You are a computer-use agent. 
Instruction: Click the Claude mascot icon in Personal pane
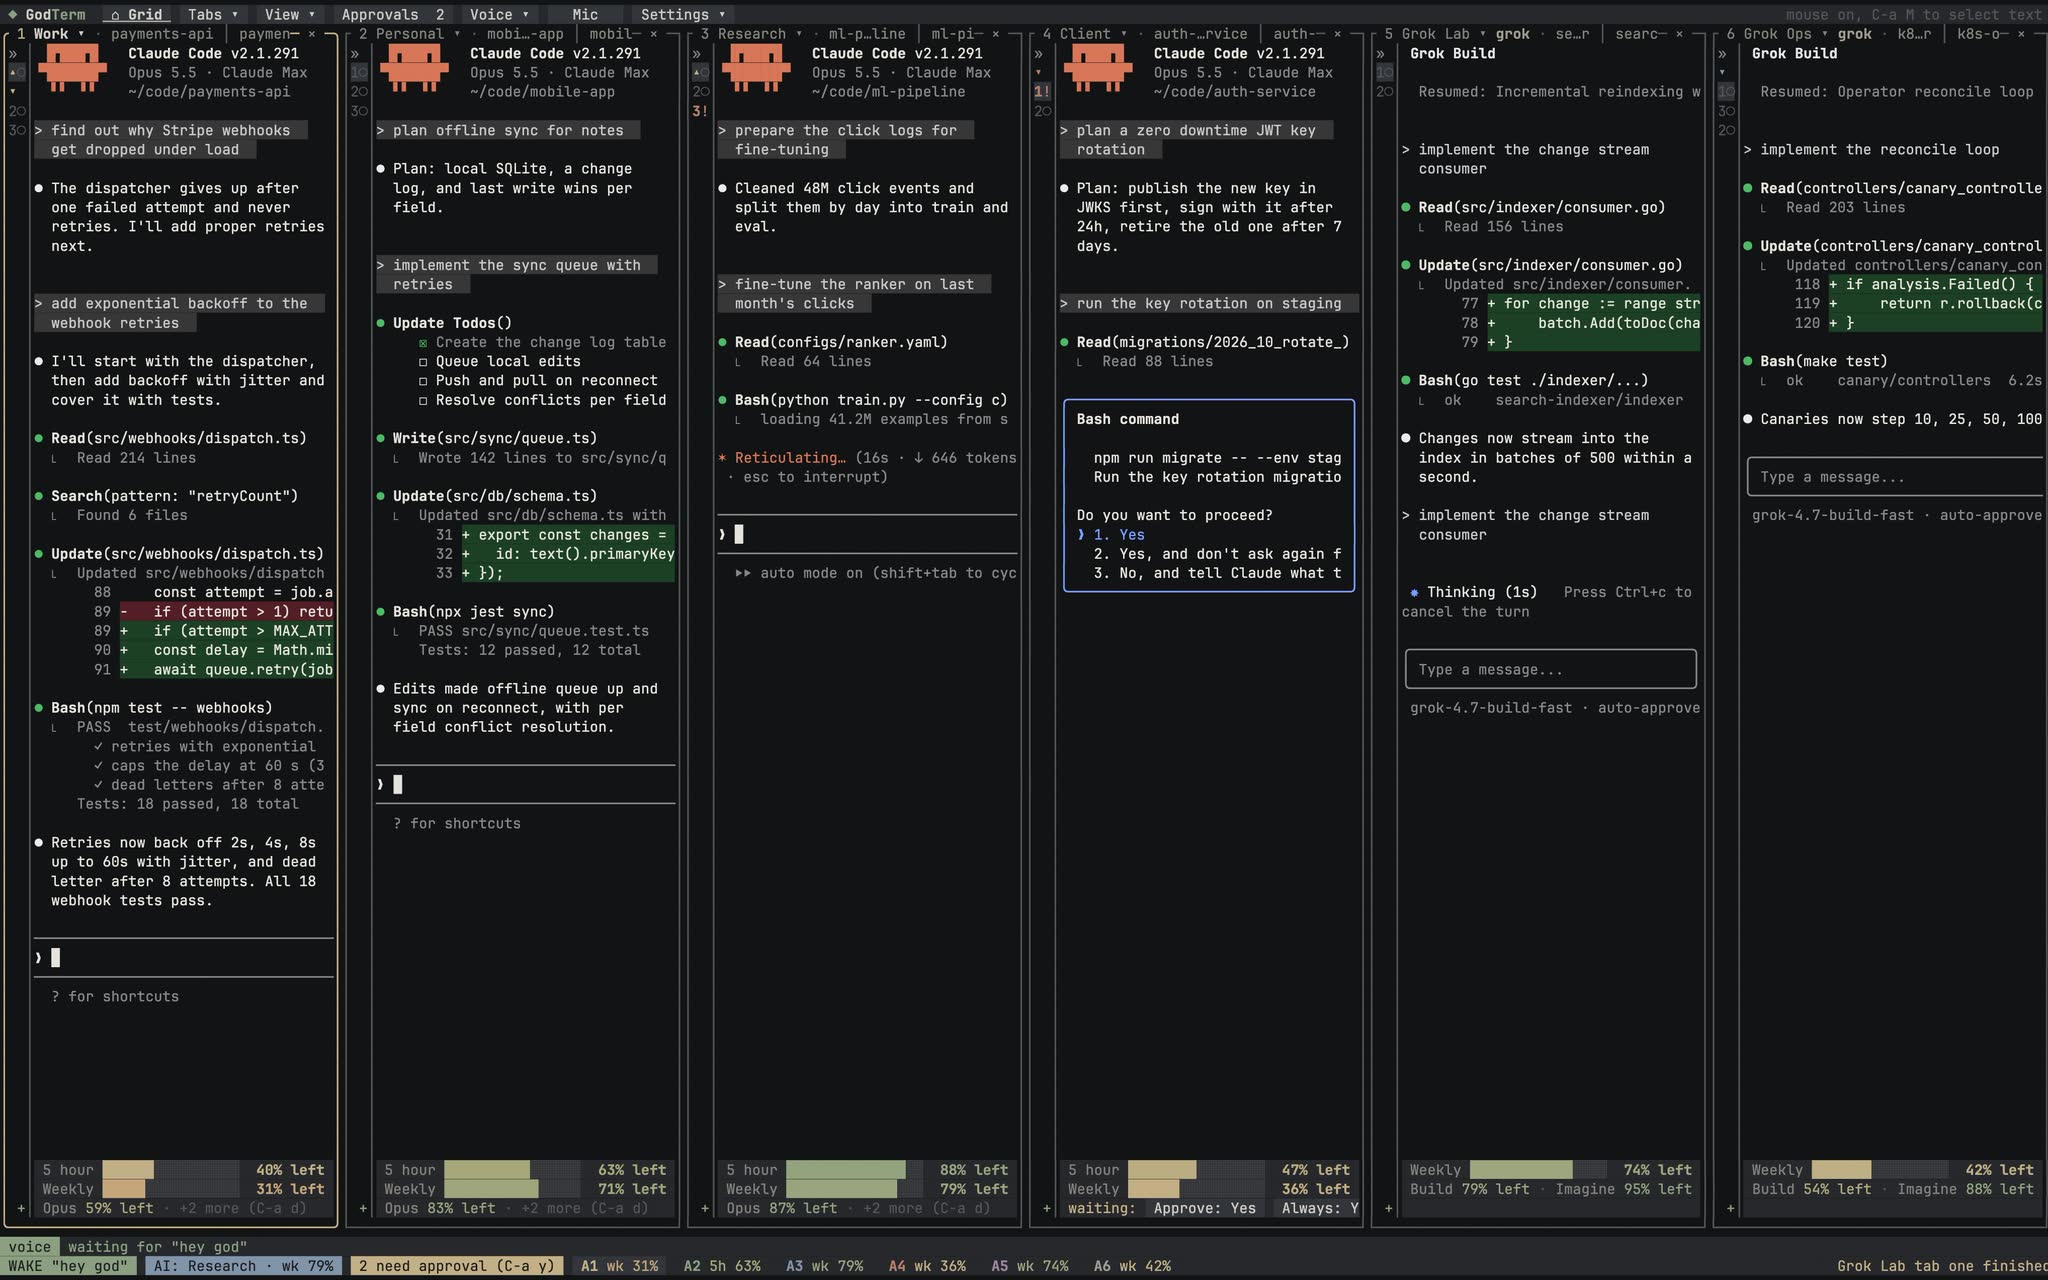413,69
